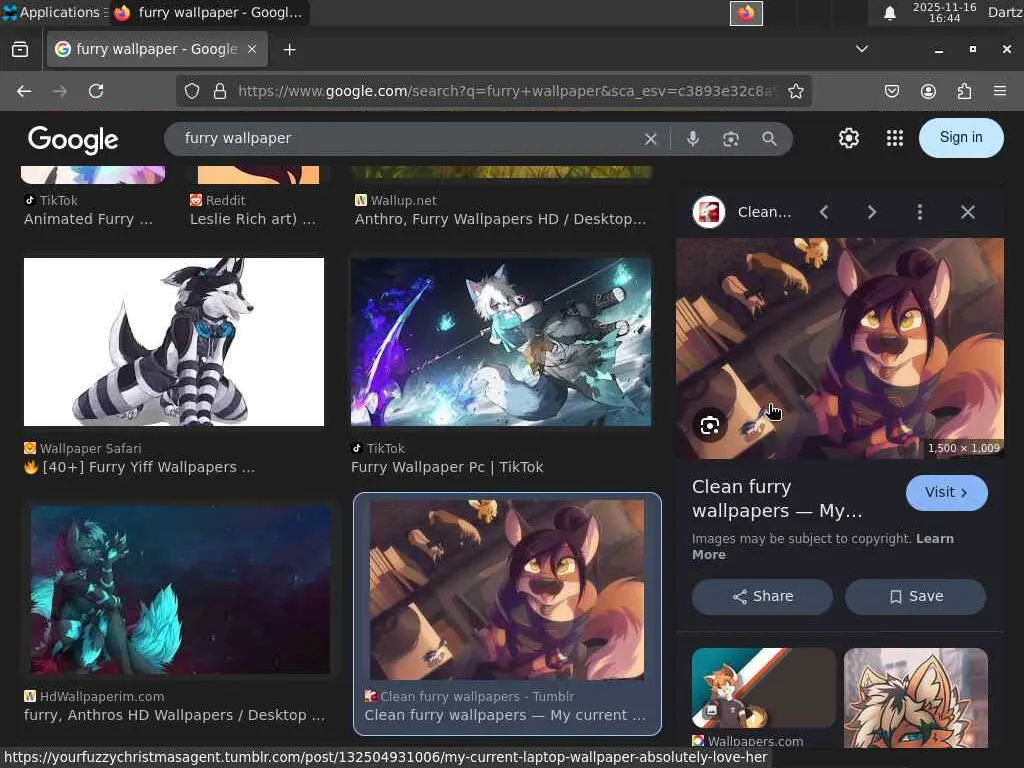
Task: Start voice search with the microphone
Action: click(x=693, y=138)
